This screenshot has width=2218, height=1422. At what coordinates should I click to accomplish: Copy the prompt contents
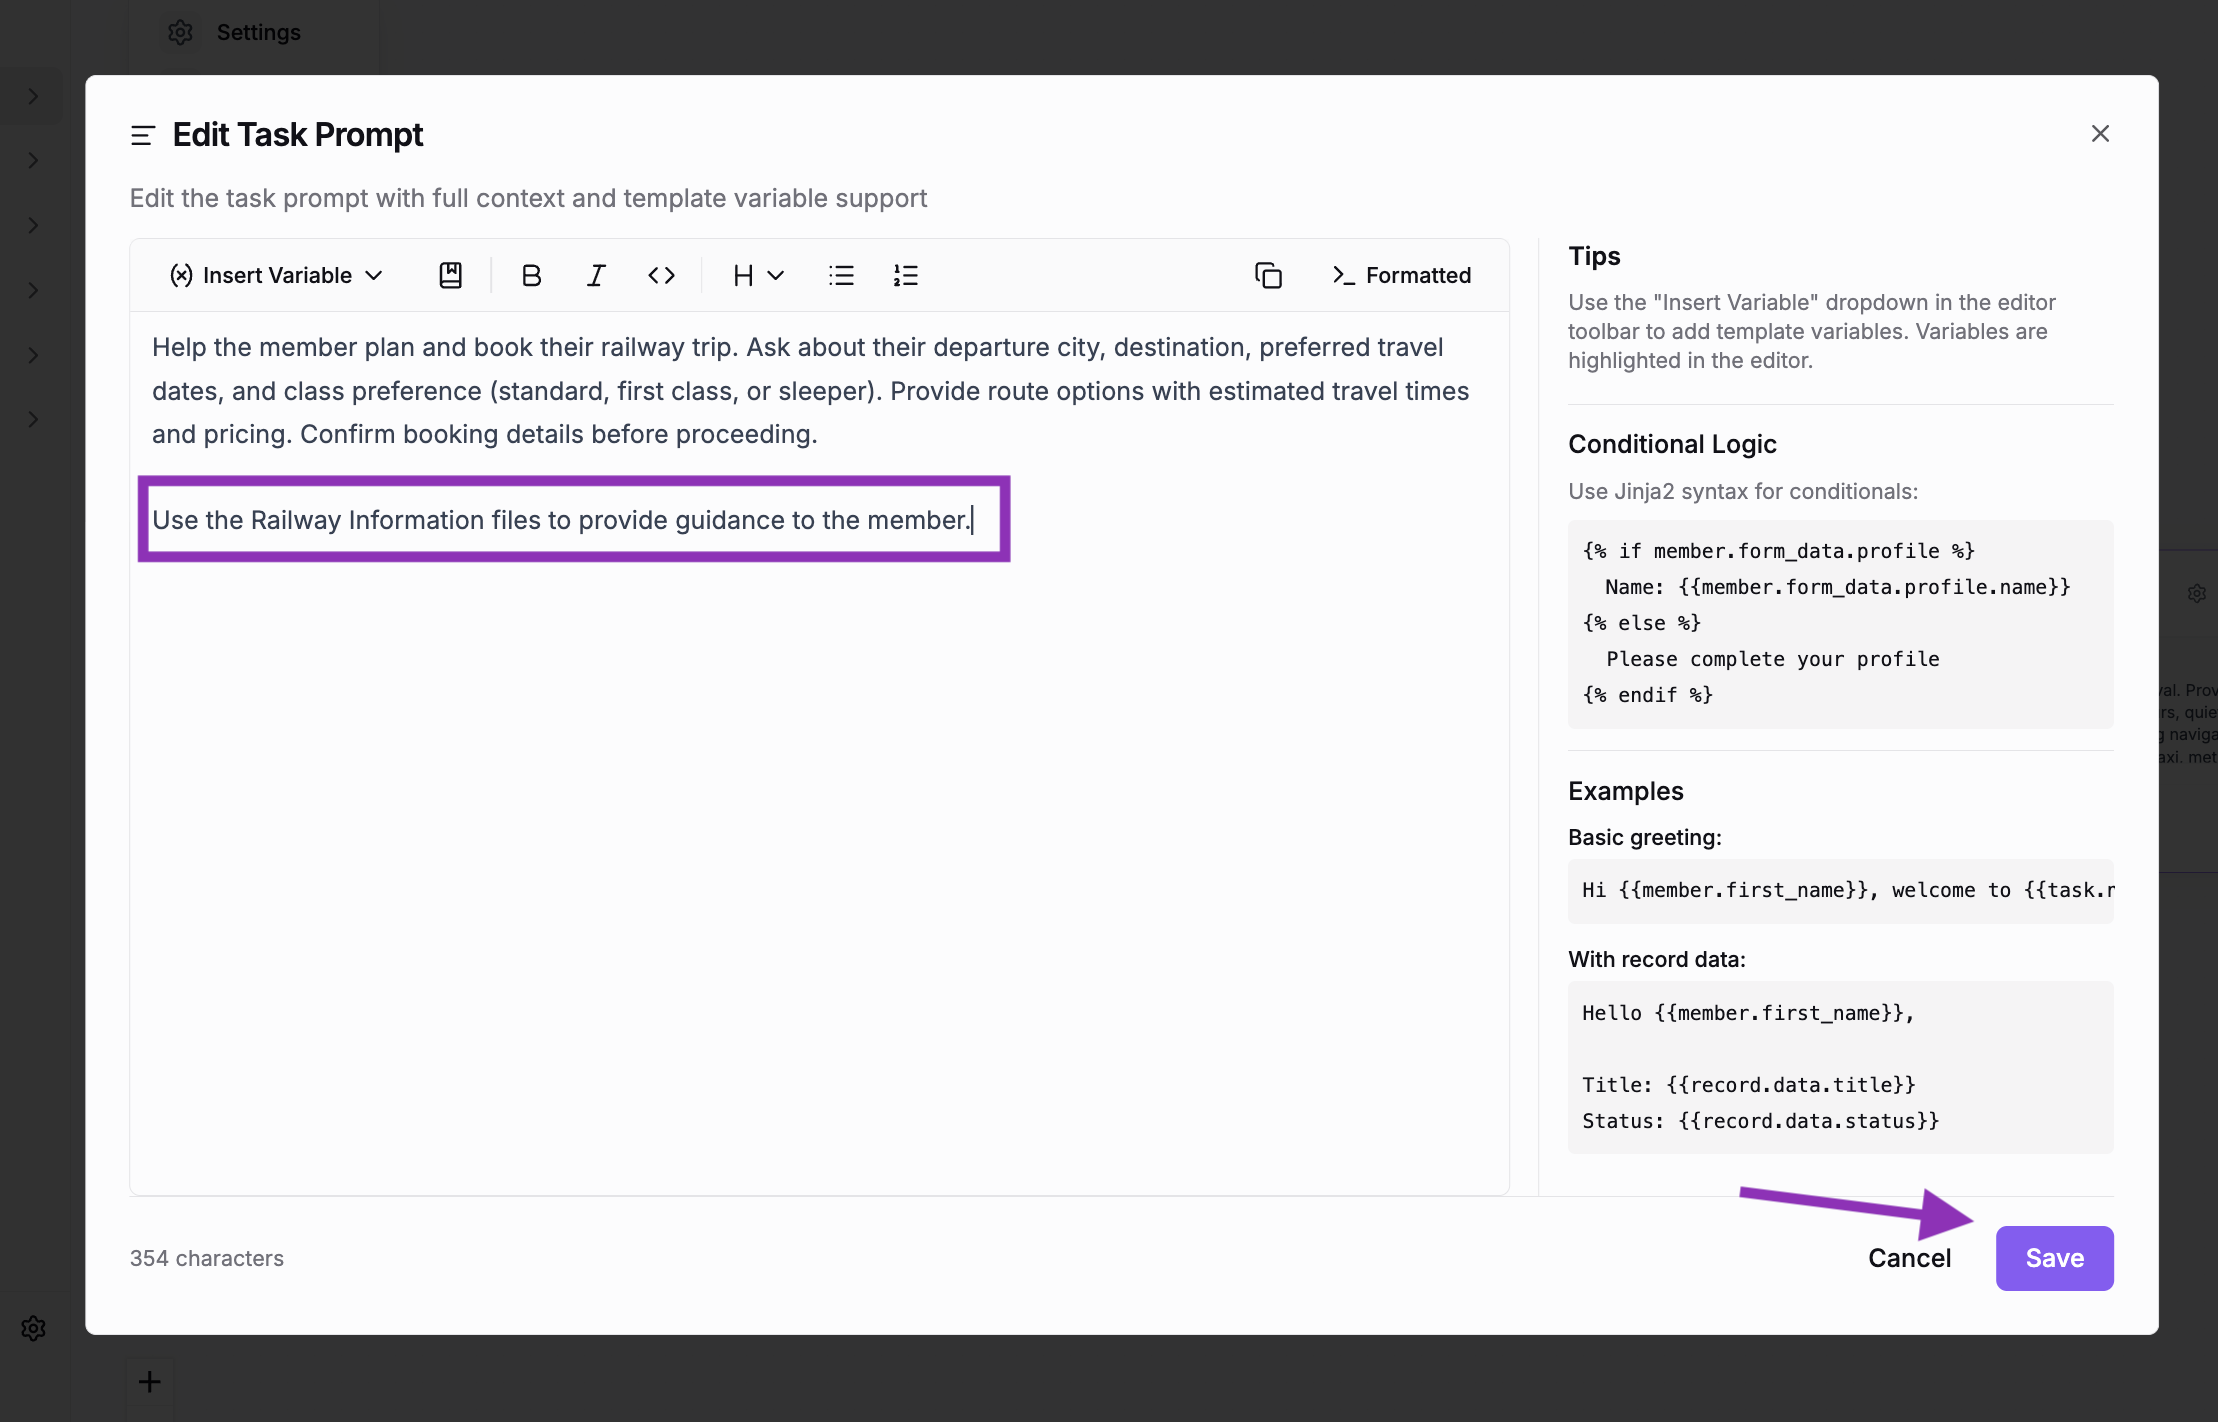[x=1267, y=275]
